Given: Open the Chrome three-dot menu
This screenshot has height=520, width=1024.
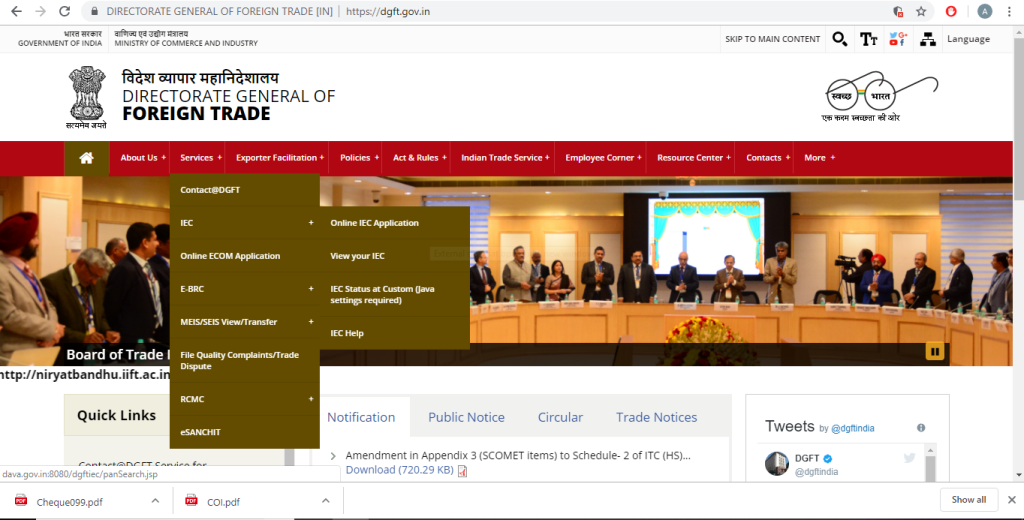Looking at the screenshot, I should tap(1009, 11).
